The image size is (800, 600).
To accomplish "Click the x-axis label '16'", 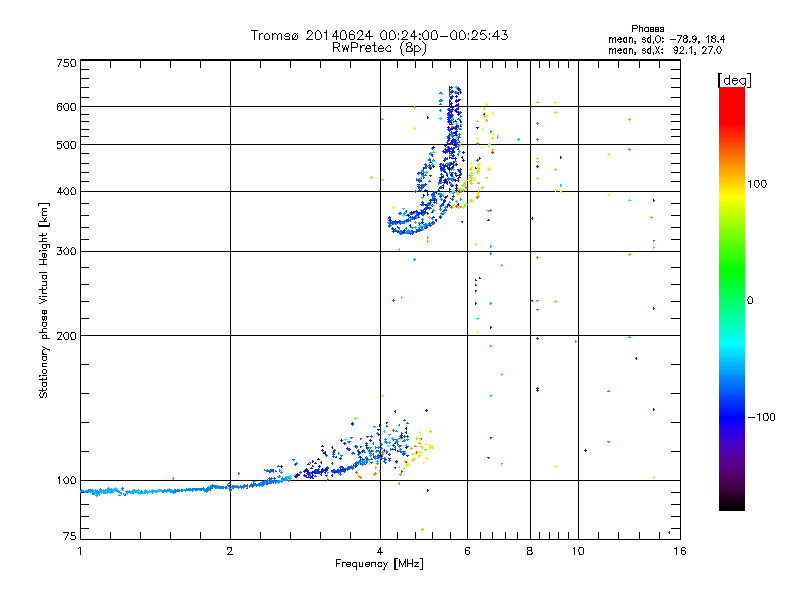I will click(x=680, y=551).
